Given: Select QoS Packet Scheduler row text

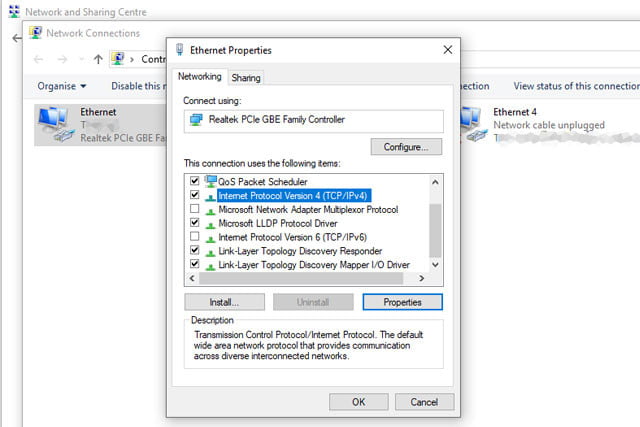Looking at the screenshot, I should (x=262, y=182).
